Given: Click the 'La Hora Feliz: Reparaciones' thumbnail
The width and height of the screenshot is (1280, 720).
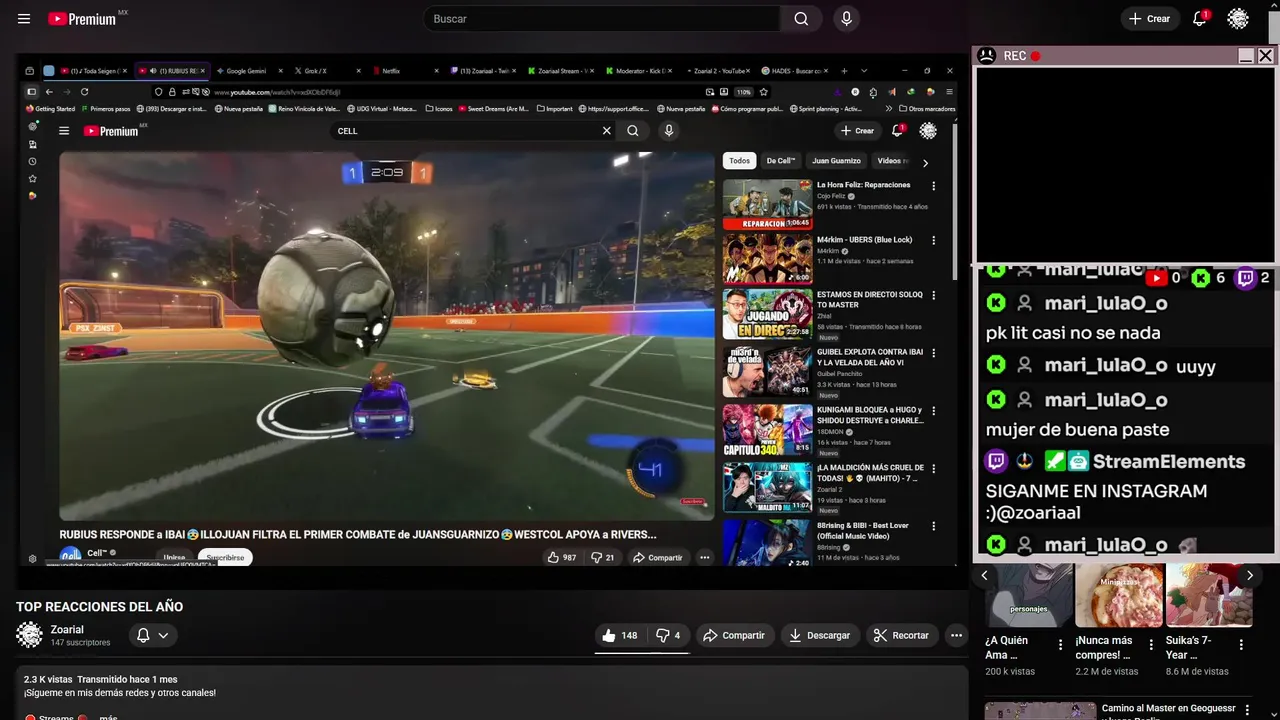Looking at the screenshot, I should pyautogui.click(x=768, y=204).
